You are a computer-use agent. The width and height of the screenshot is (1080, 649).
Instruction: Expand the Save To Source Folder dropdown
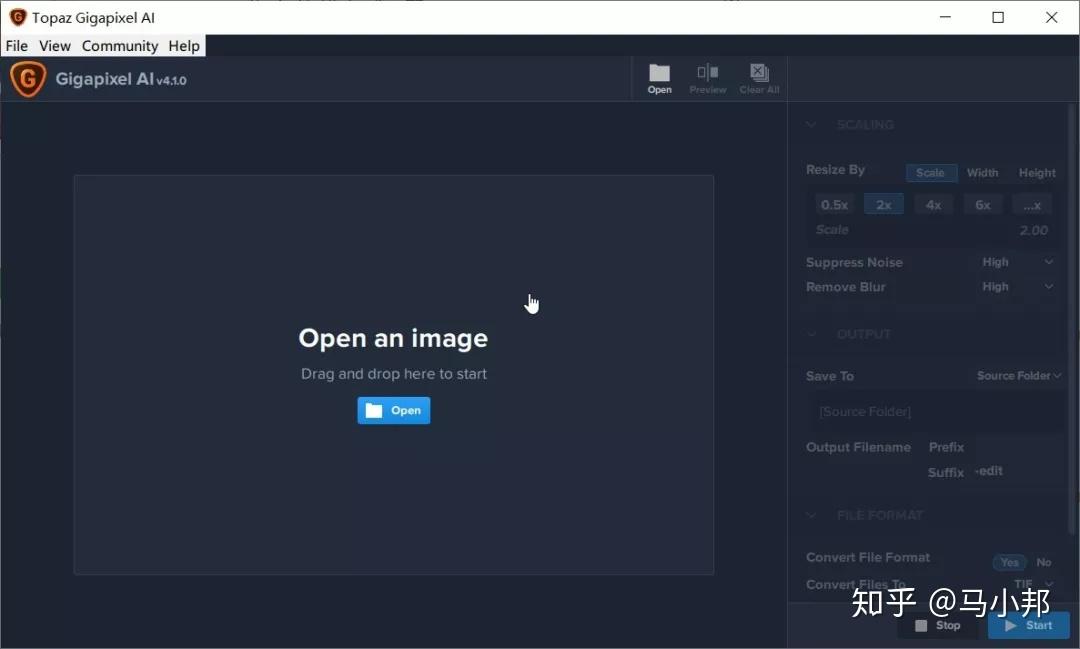[1019, 375]
